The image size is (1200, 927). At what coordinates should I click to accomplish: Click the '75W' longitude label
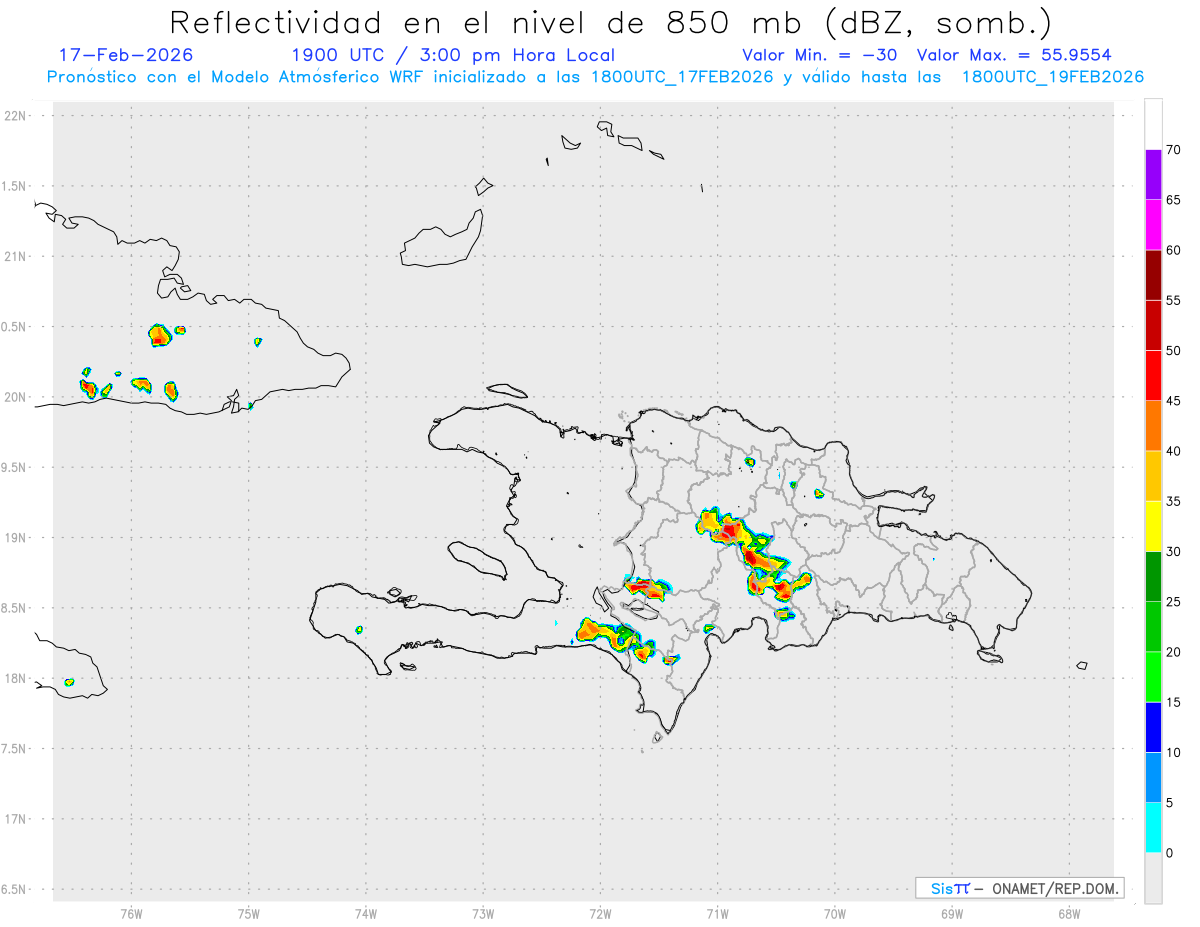point(249,913)
